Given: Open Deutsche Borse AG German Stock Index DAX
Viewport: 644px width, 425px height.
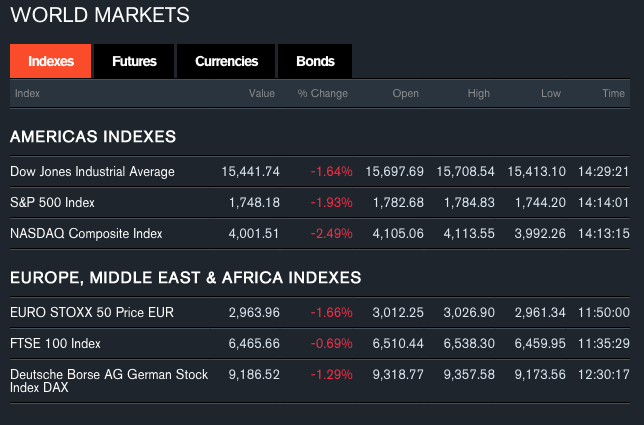Looking at the screenshot, I should coord(109,381).
